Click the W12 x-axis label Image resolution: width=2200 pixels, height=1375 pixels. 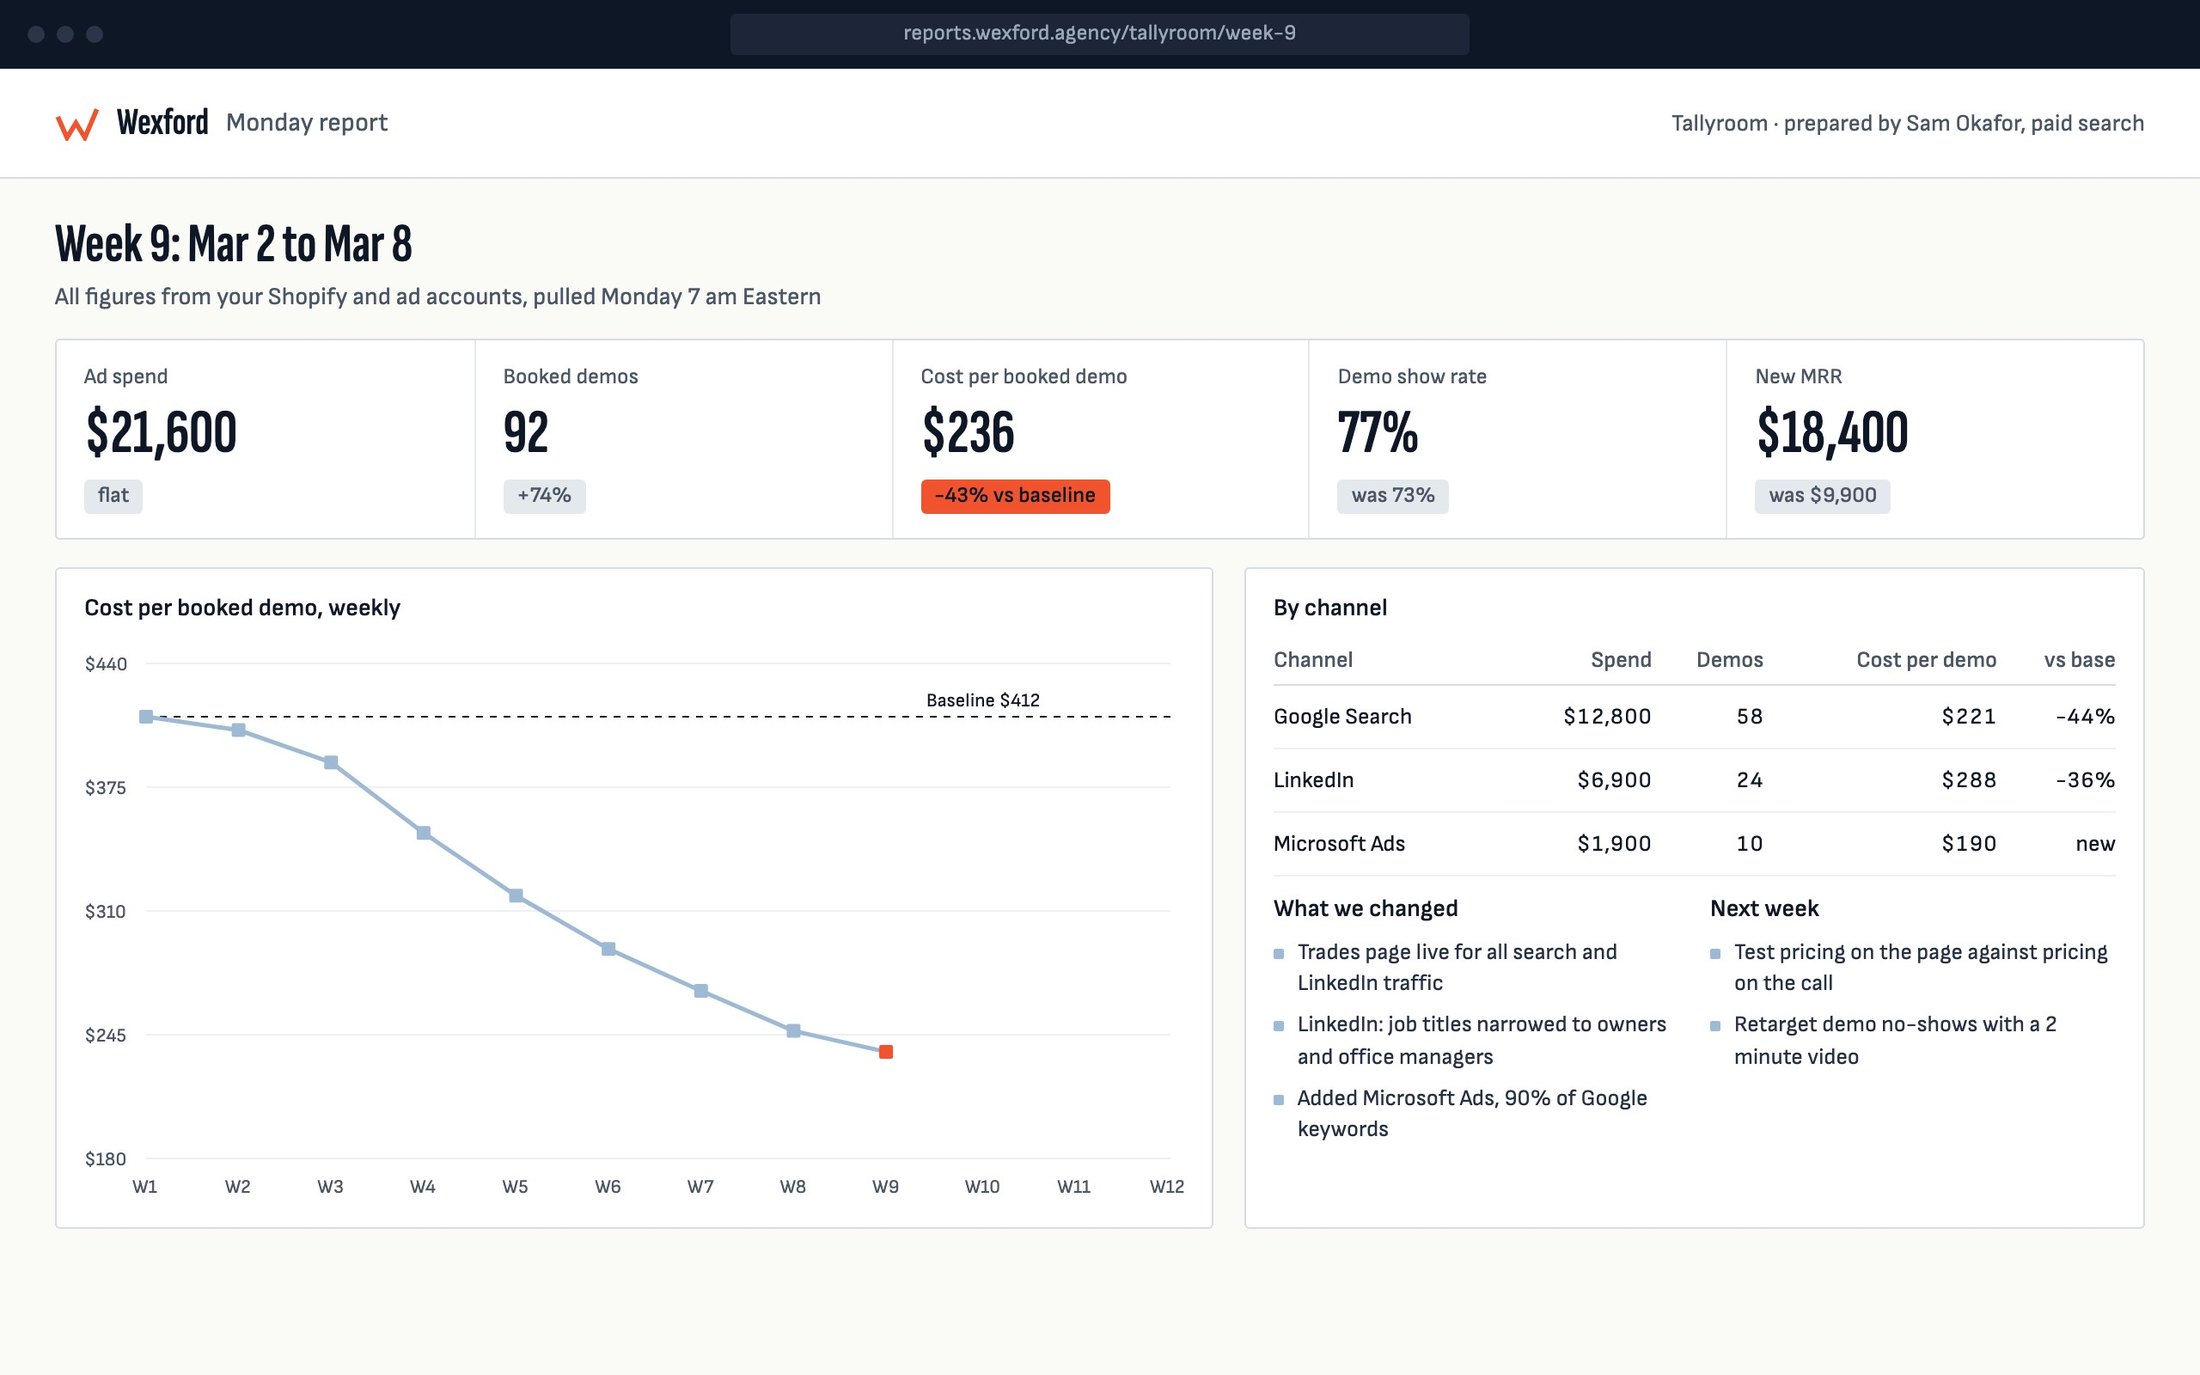point(1166,1187)
